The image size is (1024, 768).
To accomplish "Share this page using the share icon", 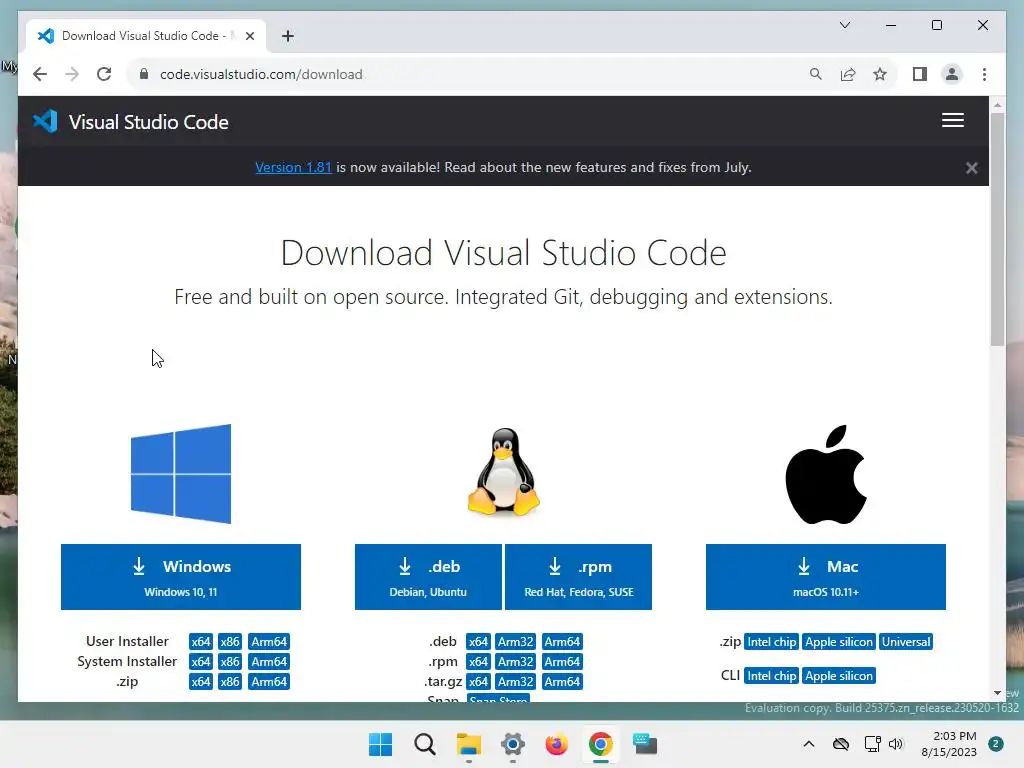I will click(x=848, y=74).
